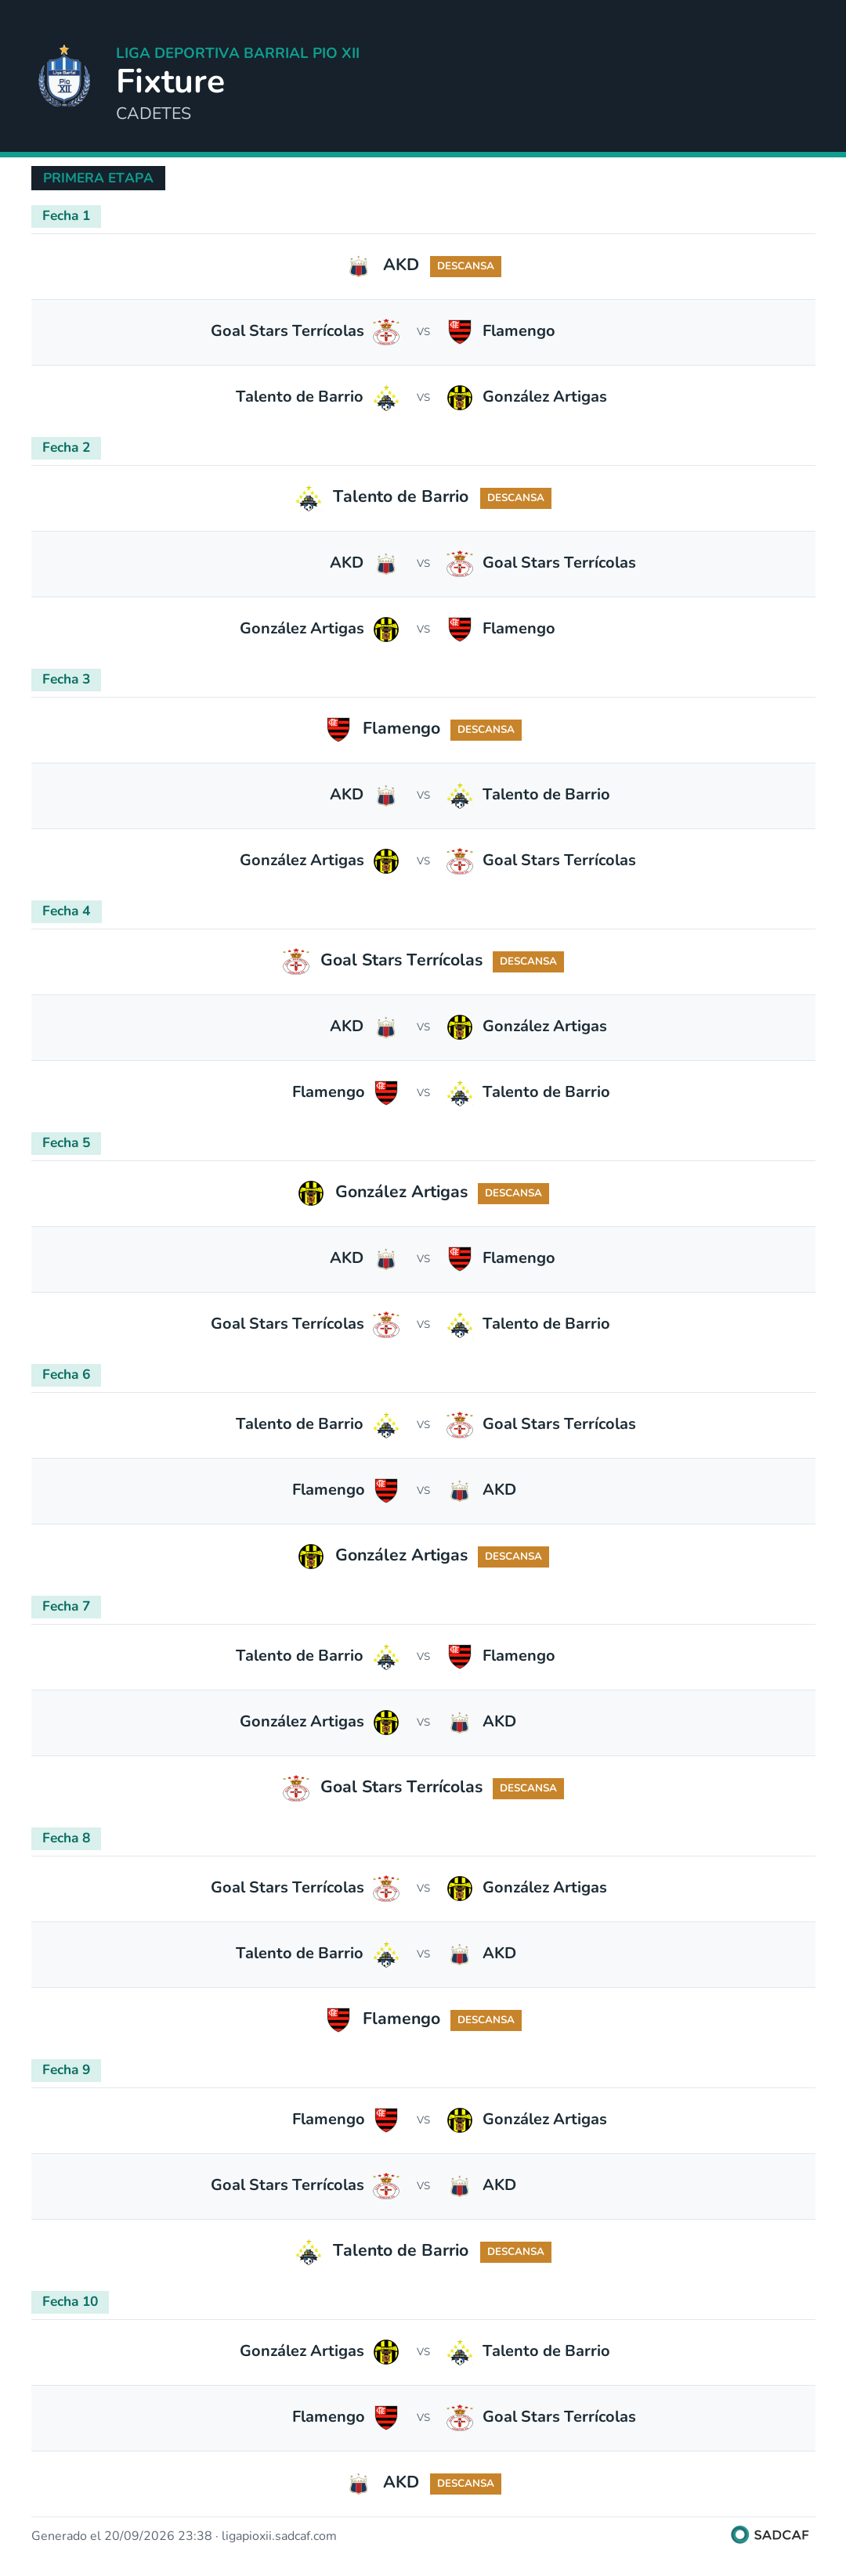
Task: Click DESCANSA badge for Talento de Barrio Fecha 9
Action: [x=515, y=2252]
